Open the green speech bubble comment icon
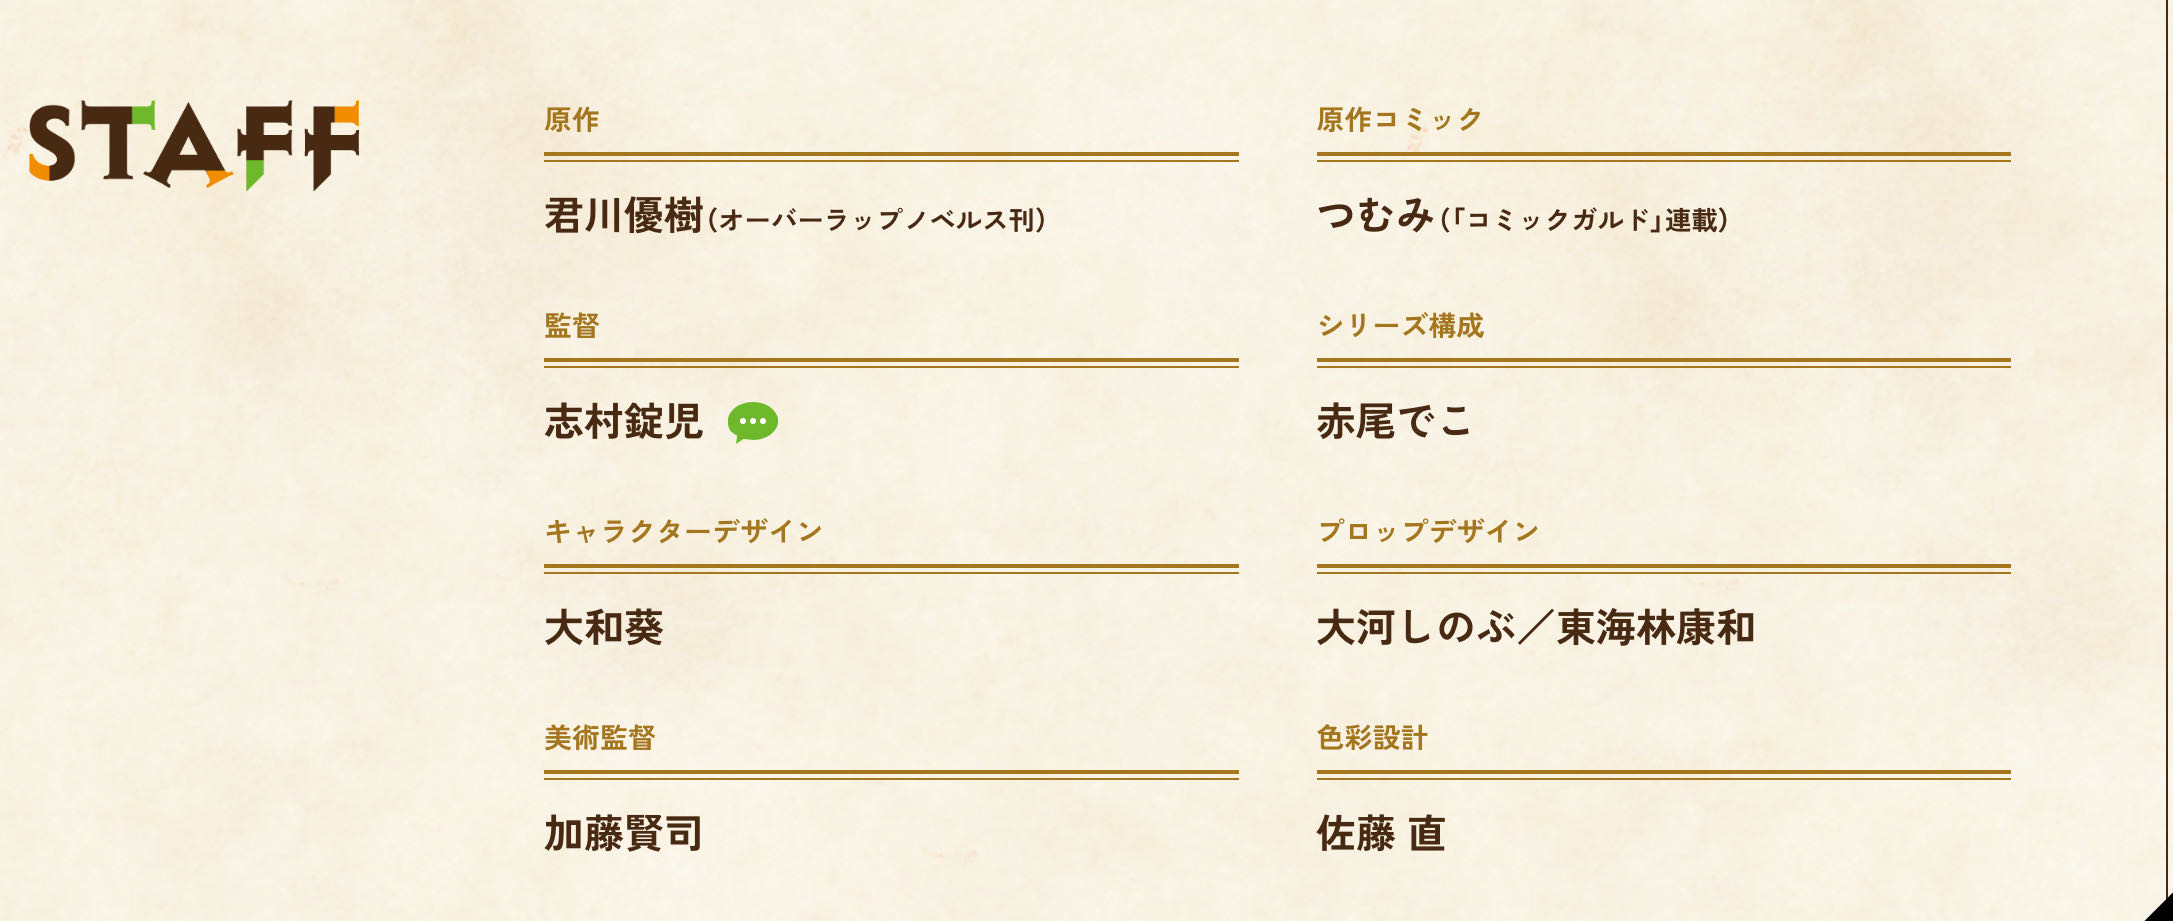The width and height of the screenshot is (2173, 921). tap(752, 422)
